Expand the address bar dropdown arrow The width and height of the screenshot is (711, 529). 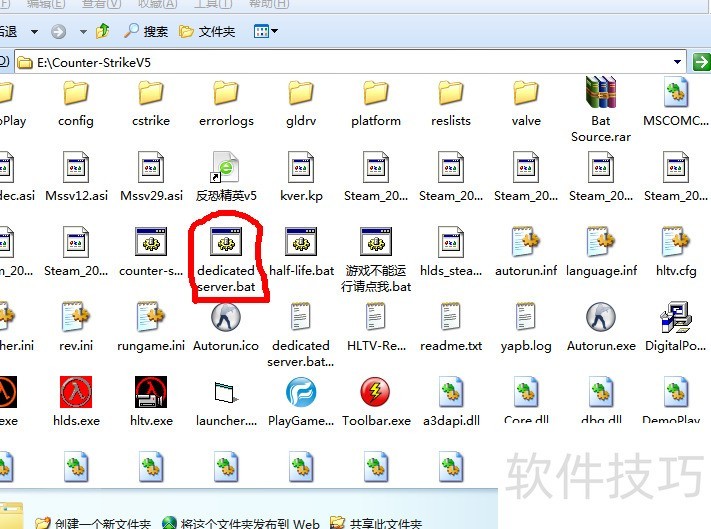click(x=677, y=62)
